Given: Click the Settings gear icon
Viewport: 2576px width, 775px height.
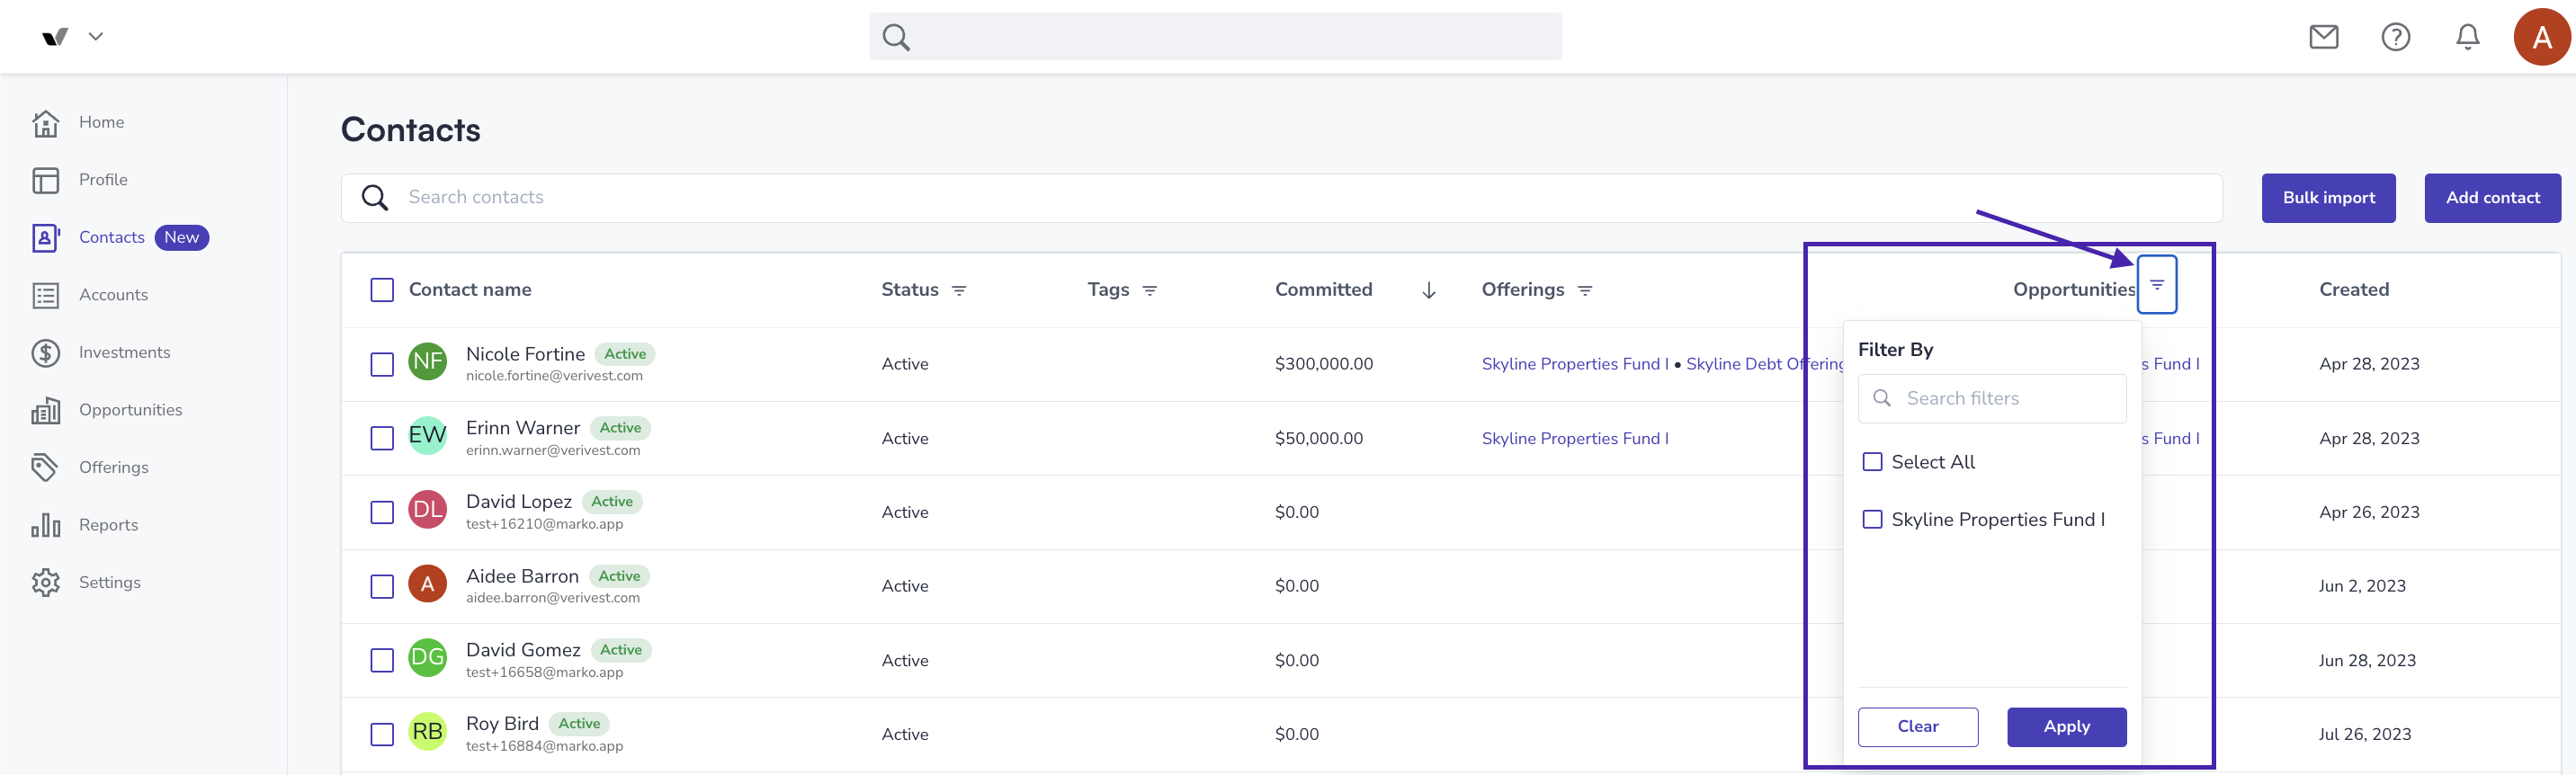Looking at the screenshot, I should click(x=46, y=582).
